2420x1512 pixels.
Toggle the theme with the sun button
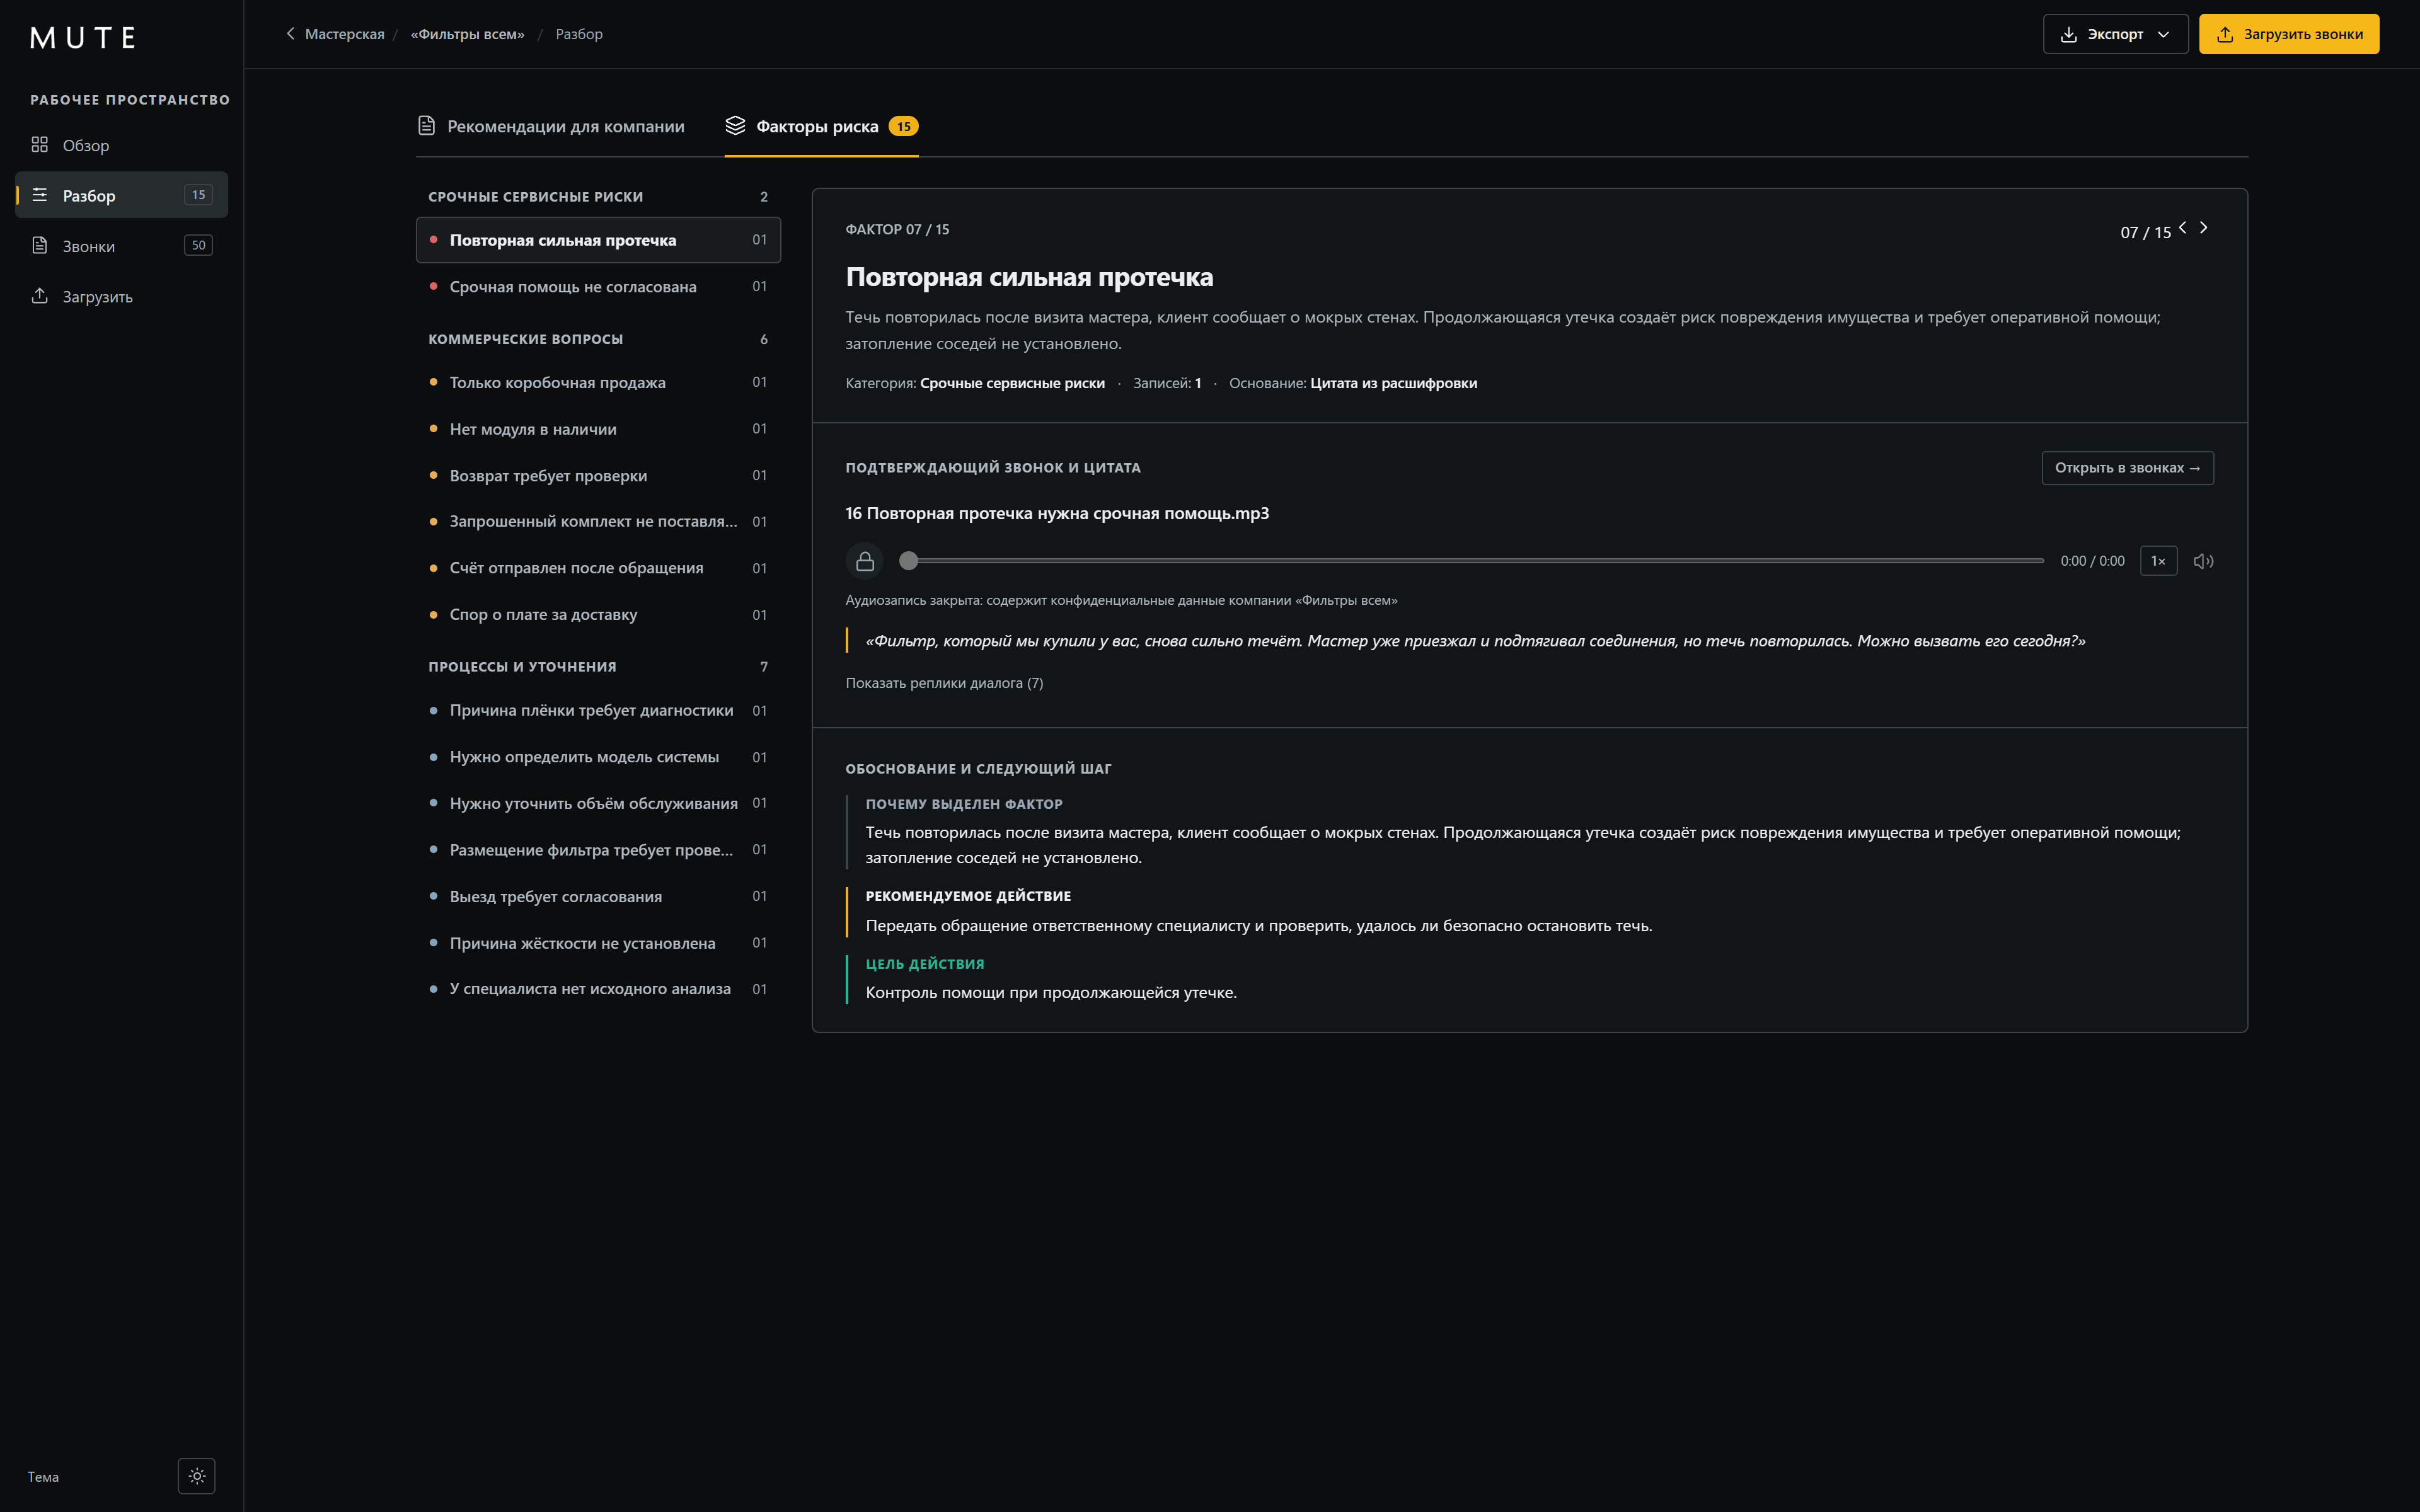(x=197, y=1476)
